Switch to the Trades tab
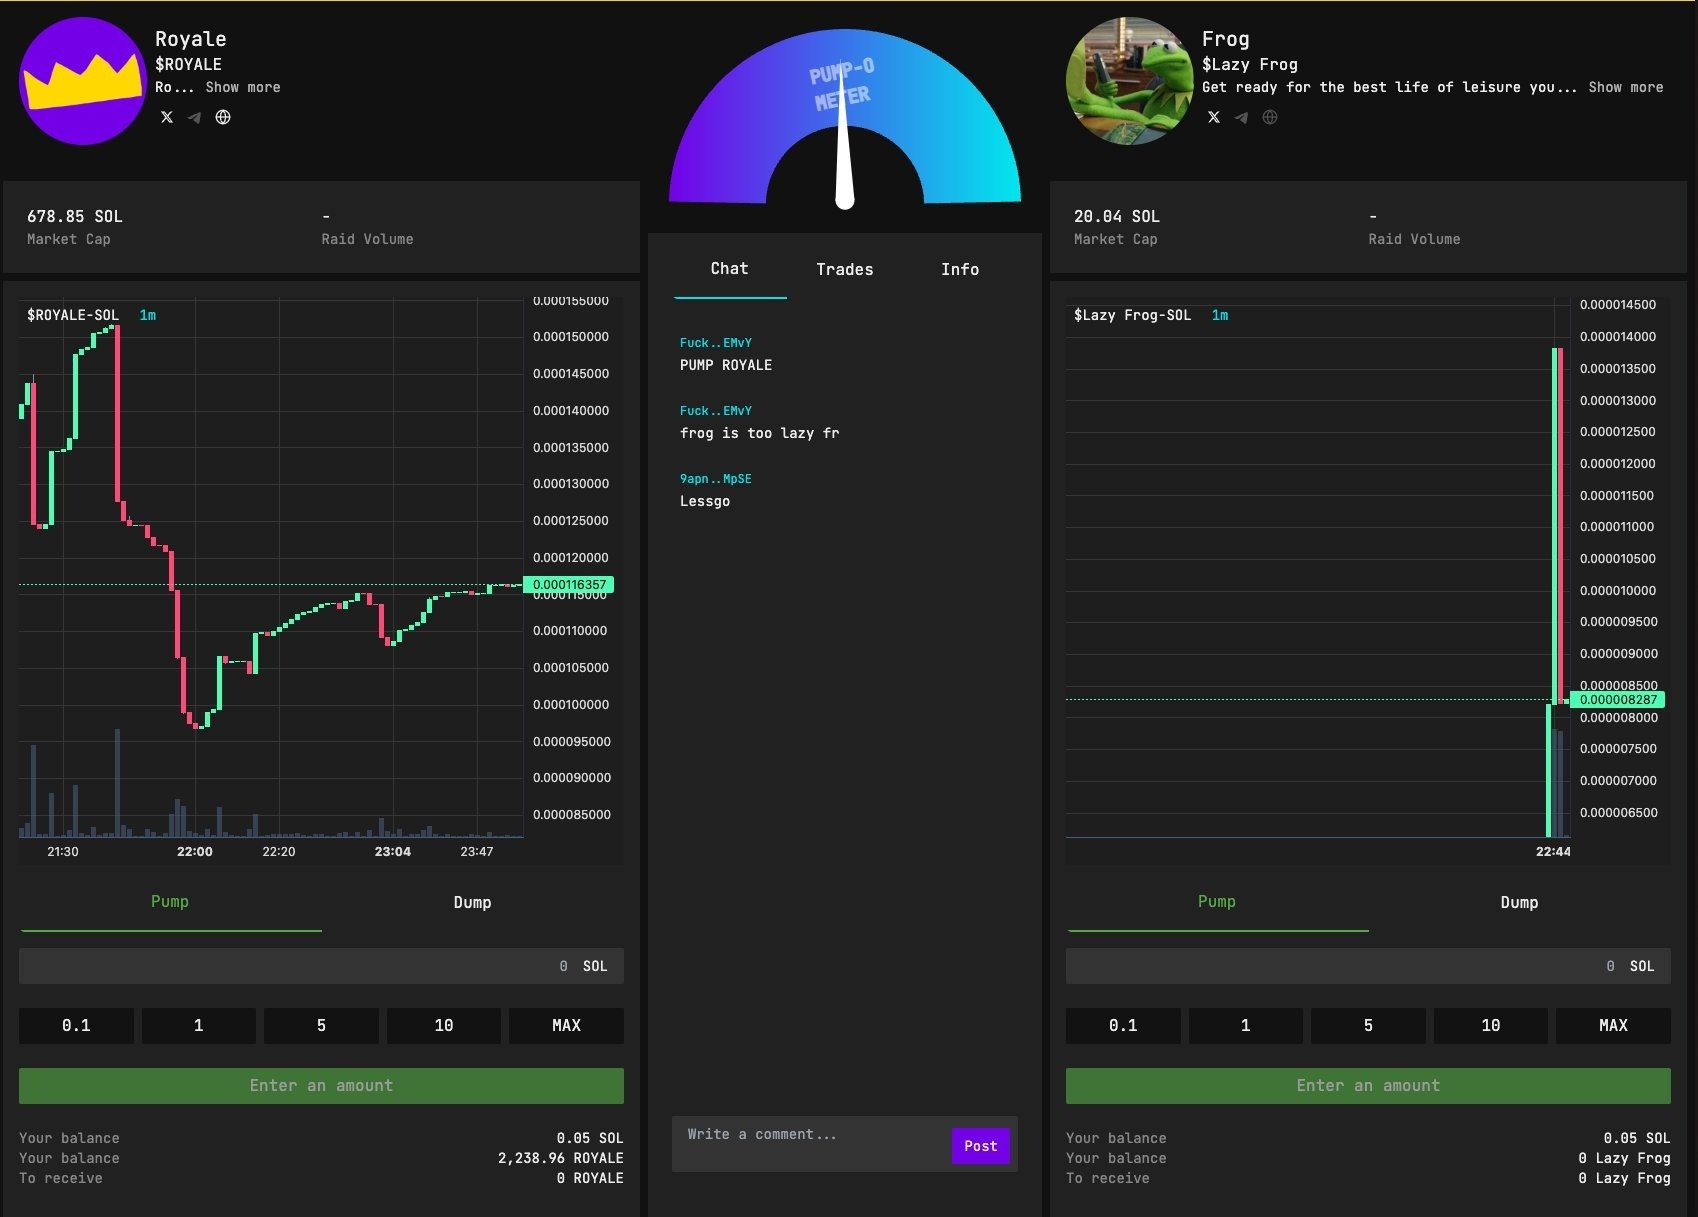 click(844, 269)
